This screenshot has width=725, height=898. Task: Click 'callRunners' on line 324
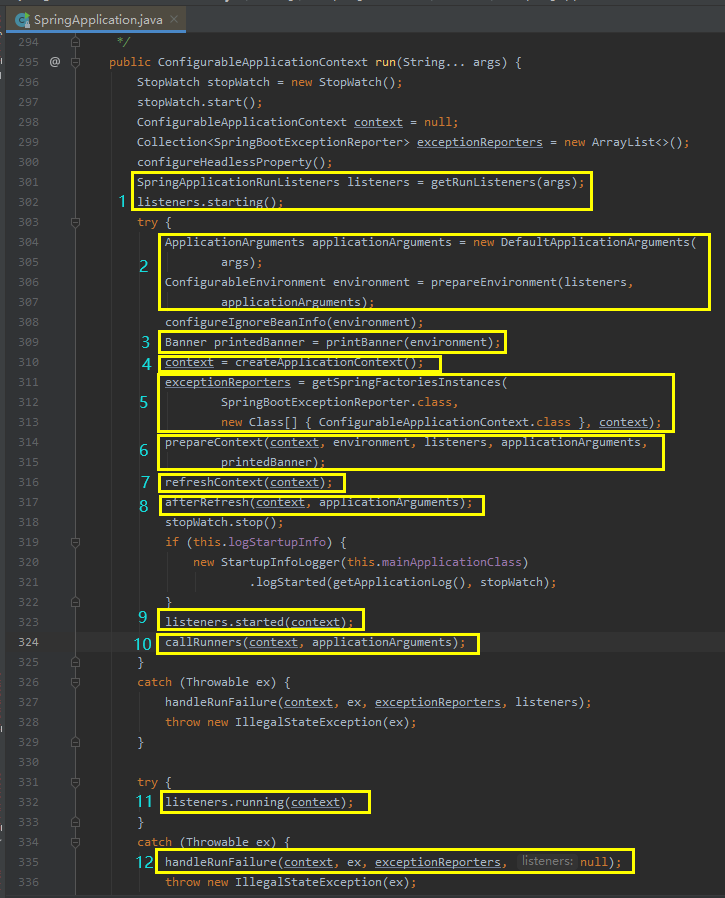coord(203,642)
